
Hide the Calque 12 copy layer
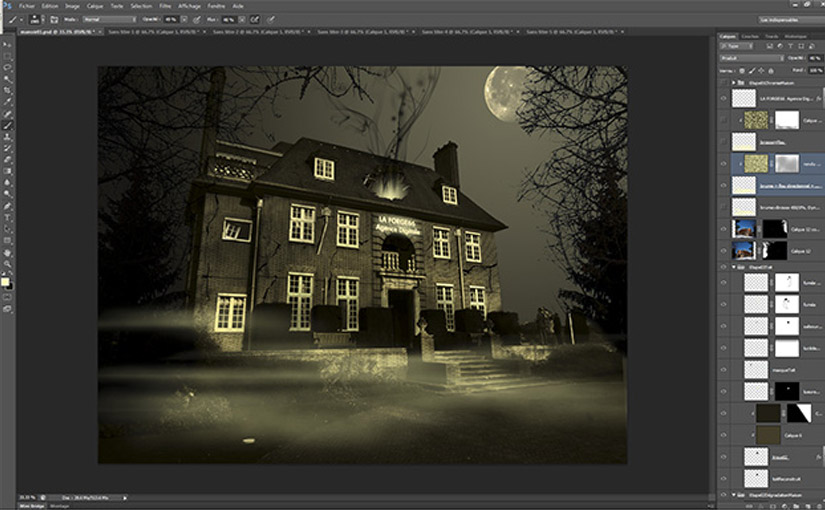pyautogui.click(x=723, y=229)
